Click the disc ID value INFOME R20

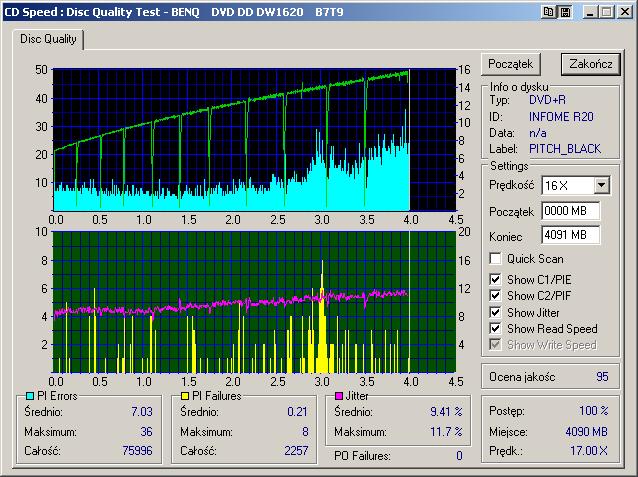561,117
